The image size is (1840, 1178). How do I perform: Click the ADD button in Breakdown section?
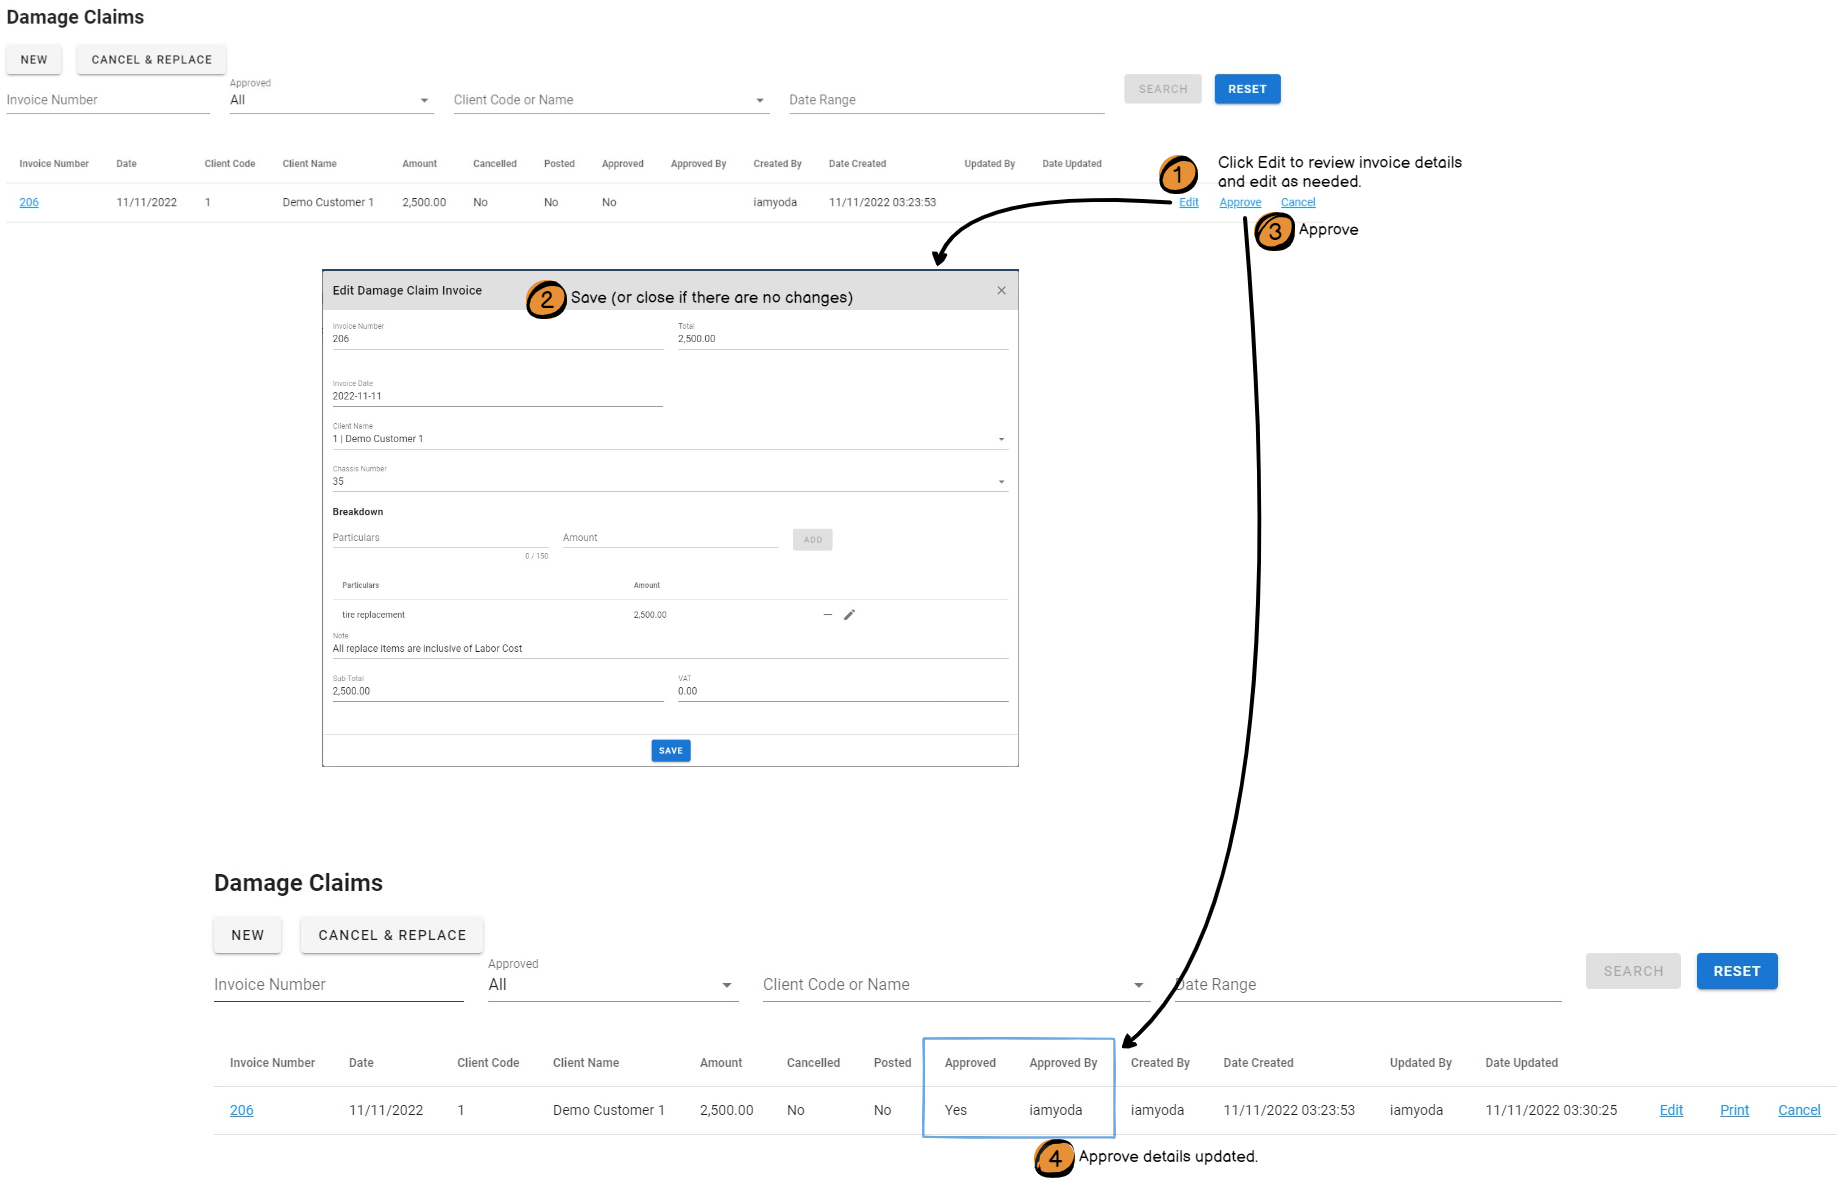(x=812, y=540)
